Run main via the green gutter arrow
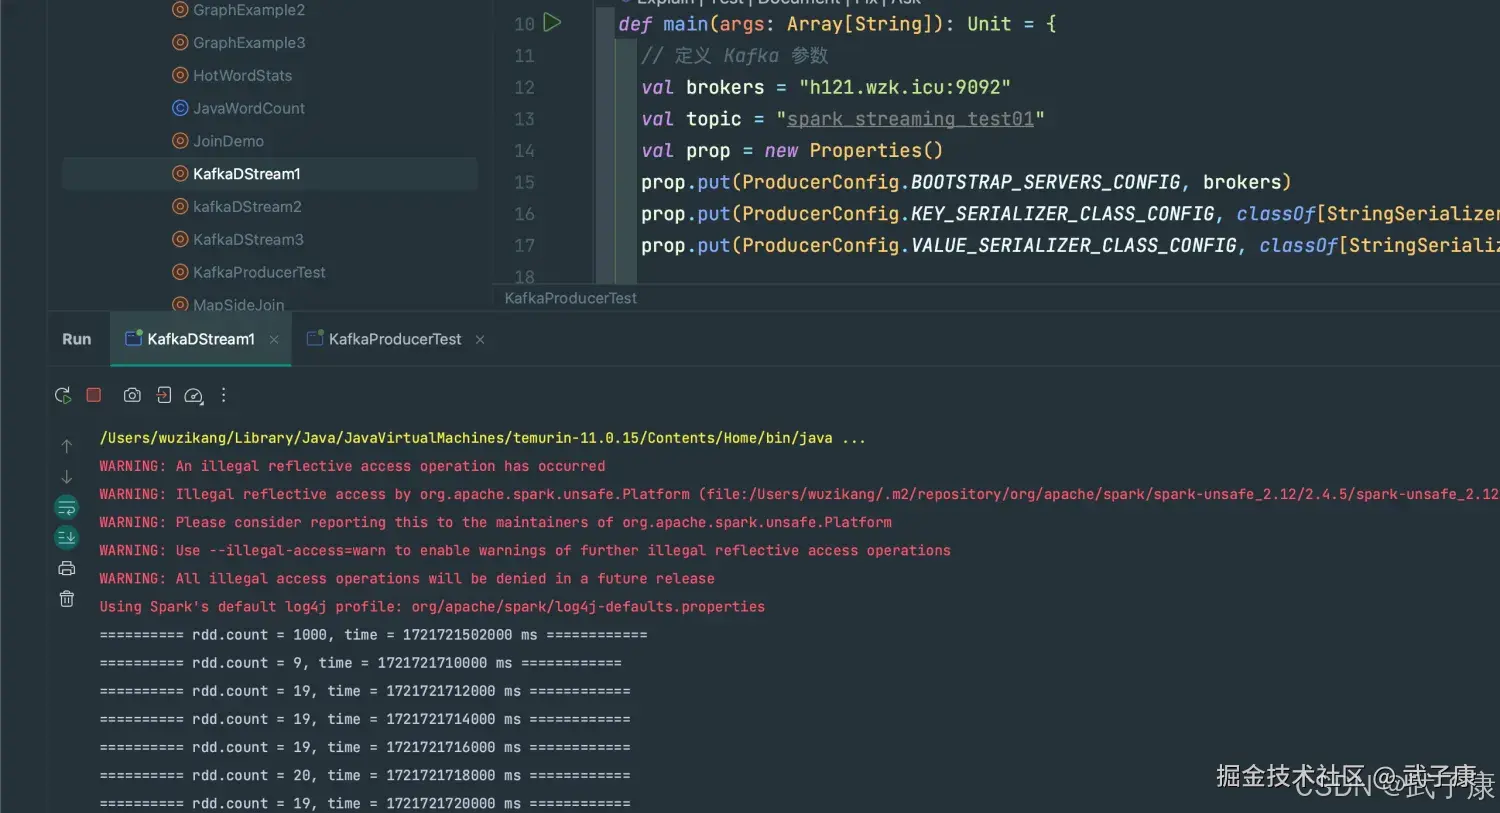 coord(552,22)
